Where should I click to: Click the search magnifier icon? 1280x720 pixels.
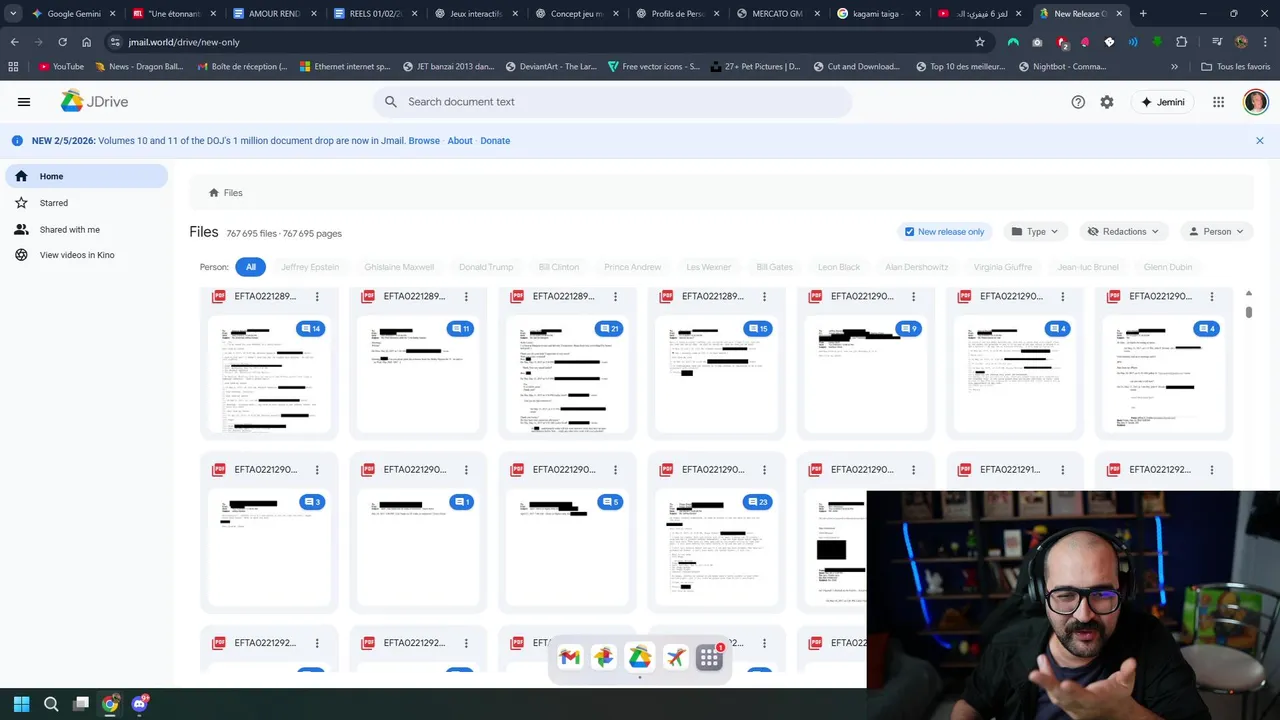coord(391,102)
